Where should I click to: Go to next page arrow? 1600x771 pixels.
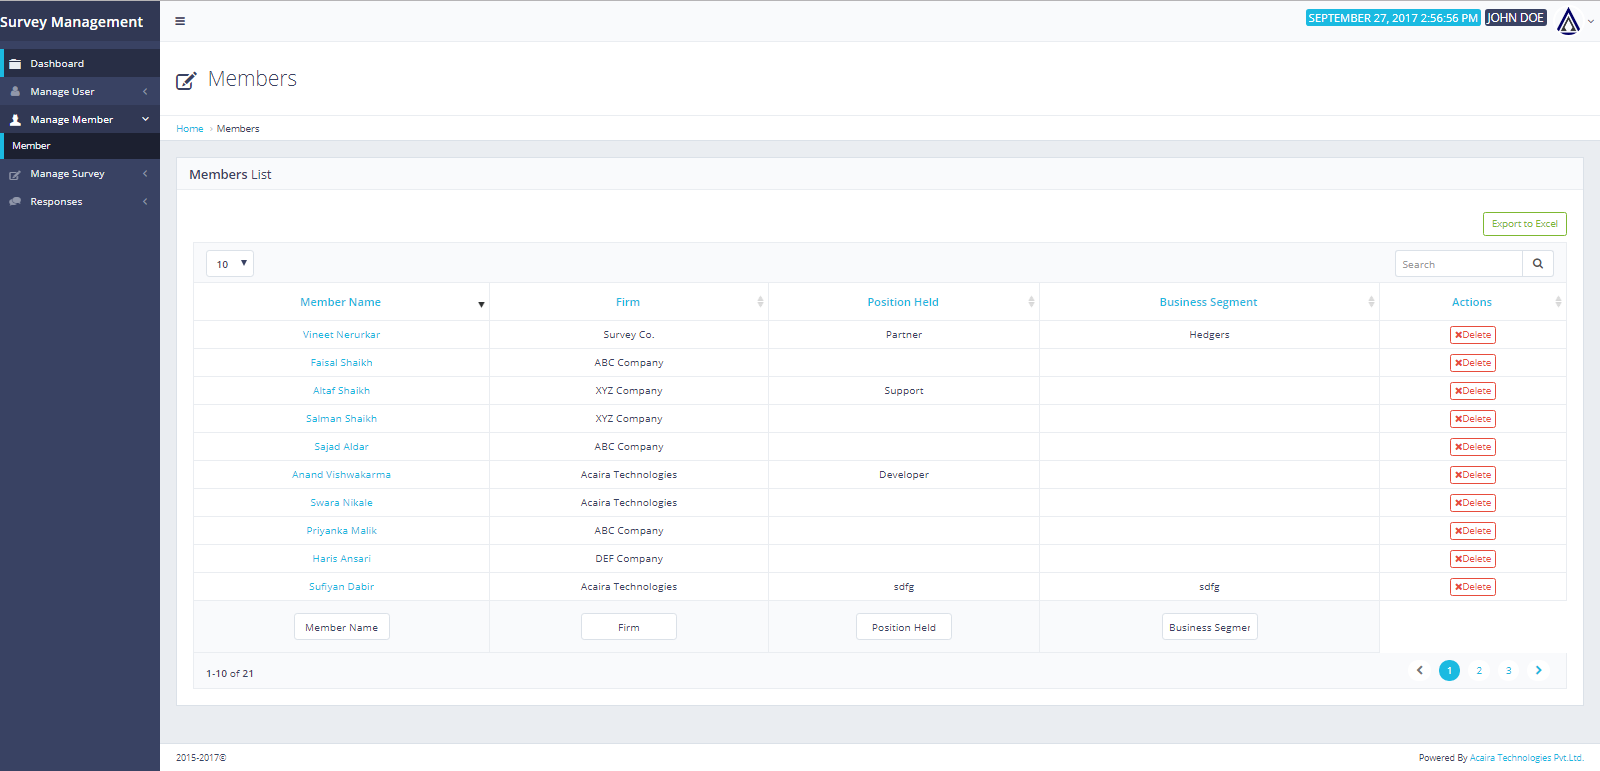click(x=1538, y=671)
